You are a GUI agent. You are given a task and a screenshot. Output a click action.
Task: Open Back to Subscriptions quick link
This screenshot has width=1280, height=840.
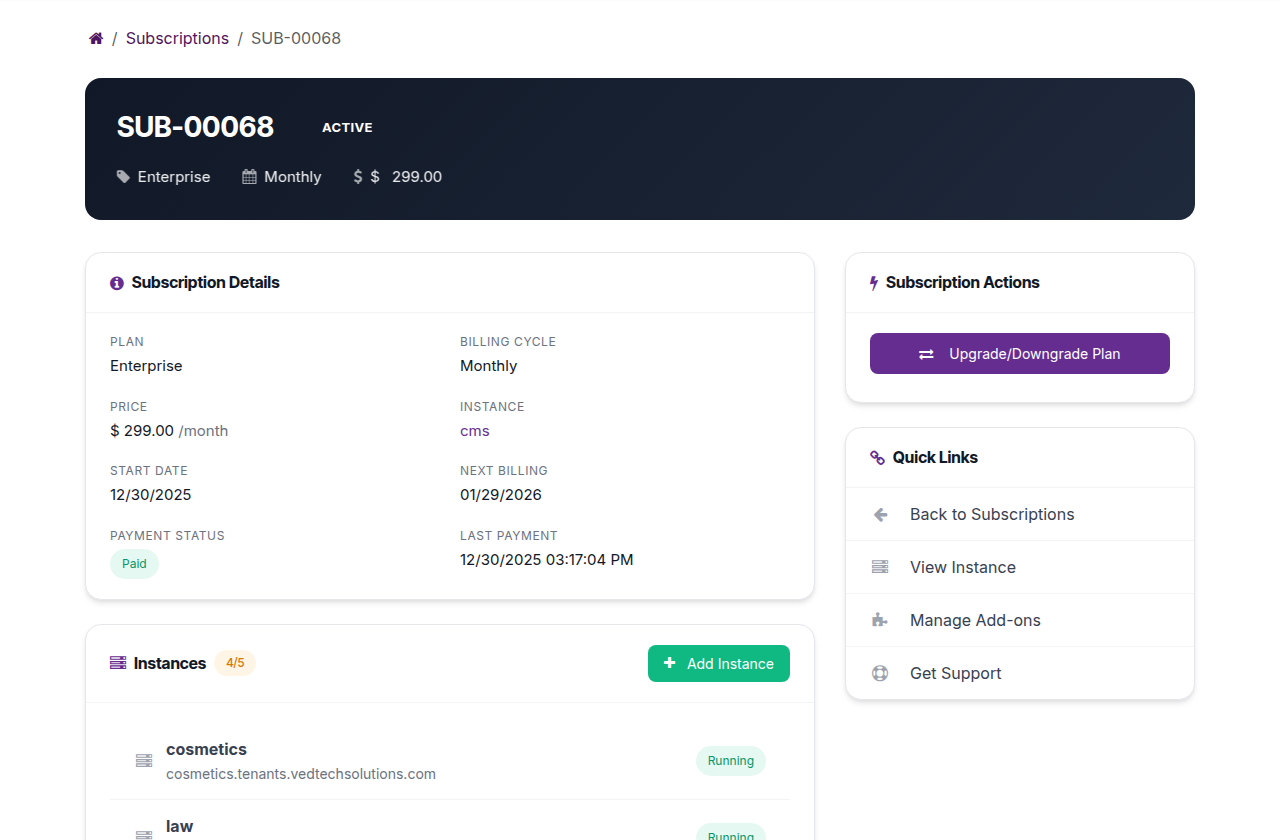click(1020, 514)
